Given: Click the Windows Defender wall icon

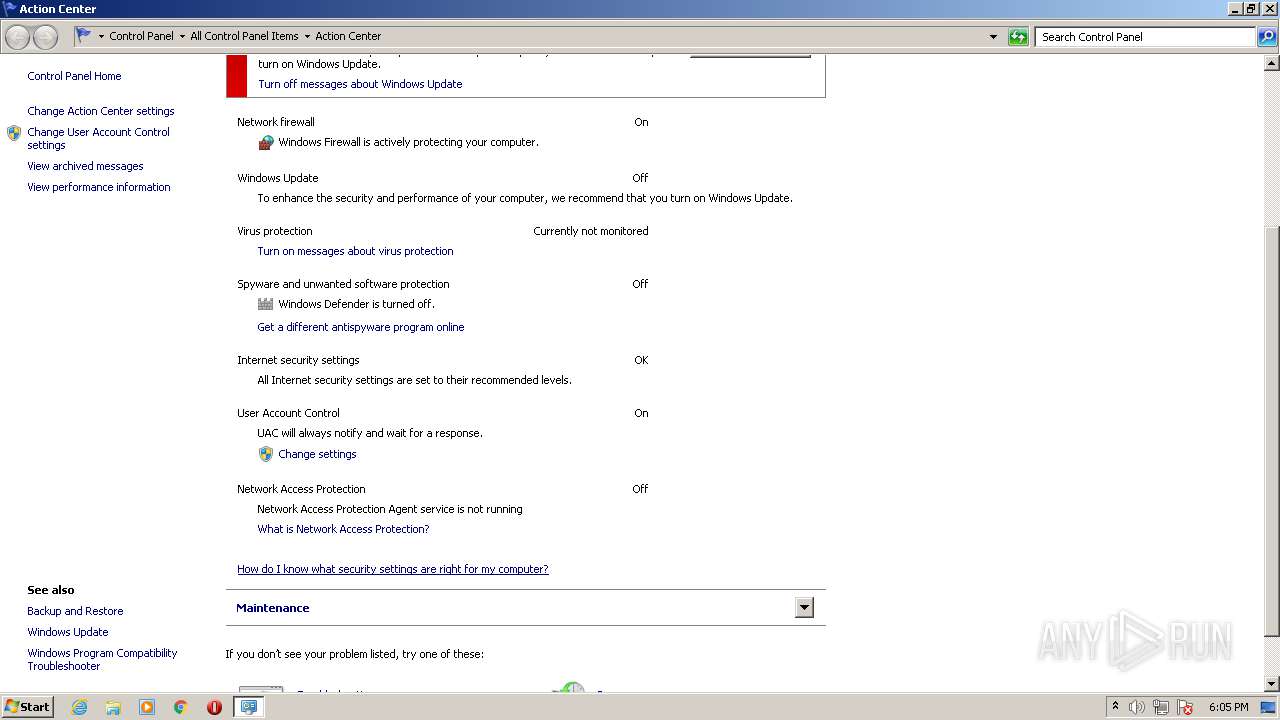Looking at the screenshot, I should point(266,304).
